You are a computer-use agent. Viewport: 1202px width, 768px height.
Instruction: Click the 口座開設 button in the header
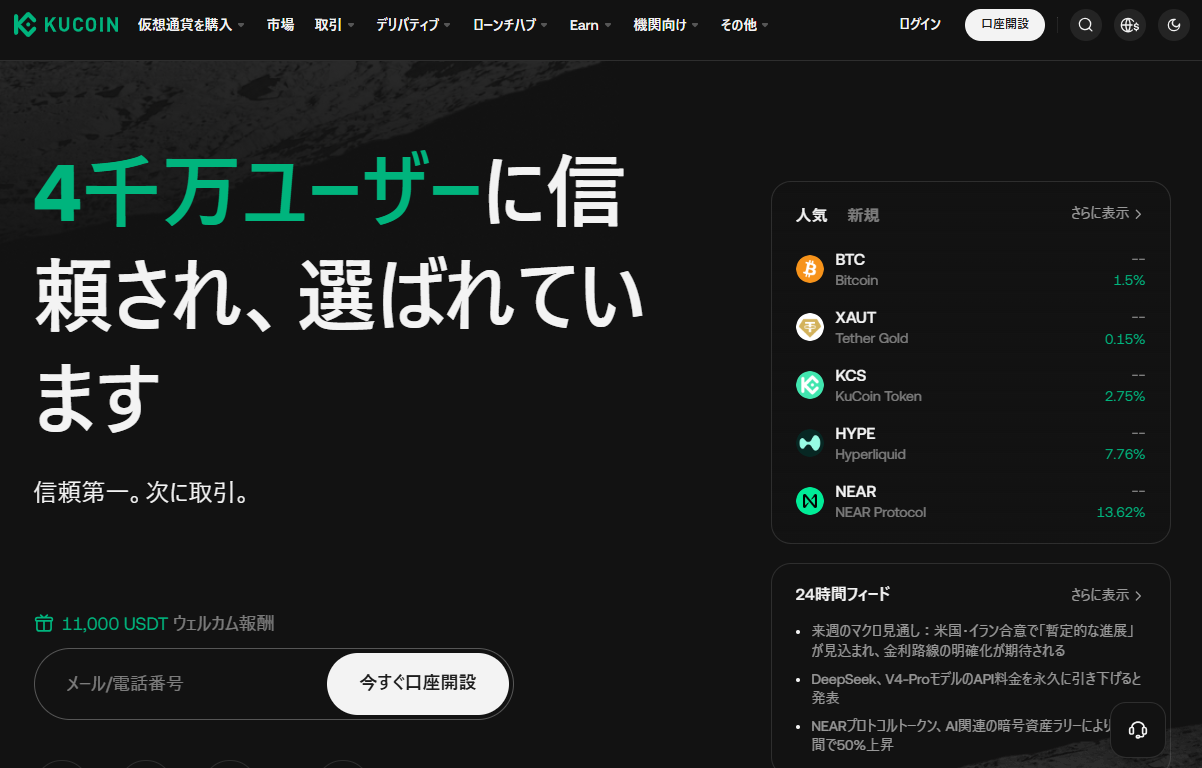(x=1005, y=24)
